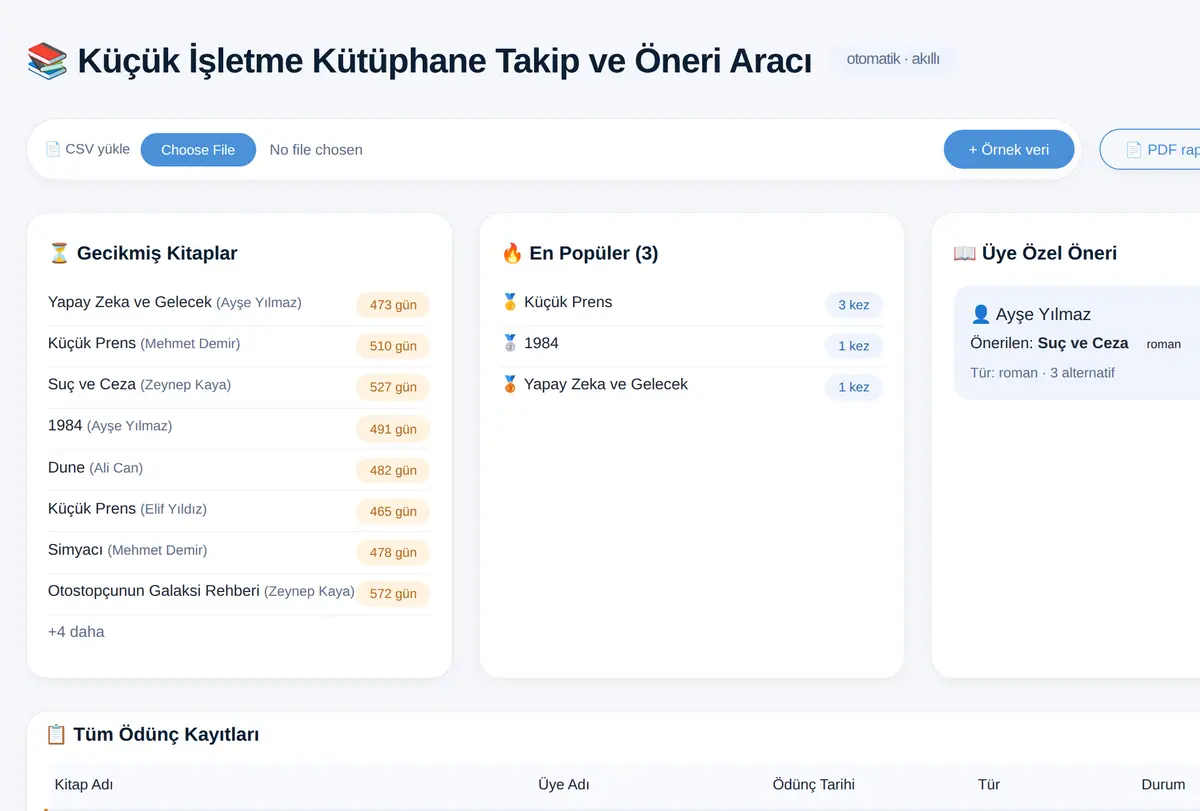Click the 572 gün badge
1200x811 pixels.
tap(393, 593)
